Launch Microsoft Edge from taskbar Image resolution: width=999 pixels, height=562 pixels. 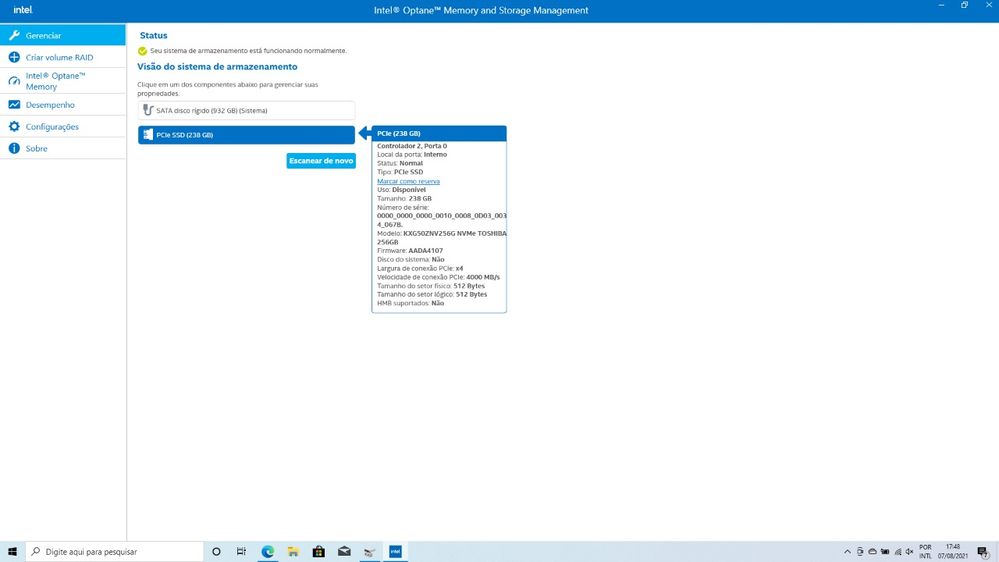click(268, 551)
